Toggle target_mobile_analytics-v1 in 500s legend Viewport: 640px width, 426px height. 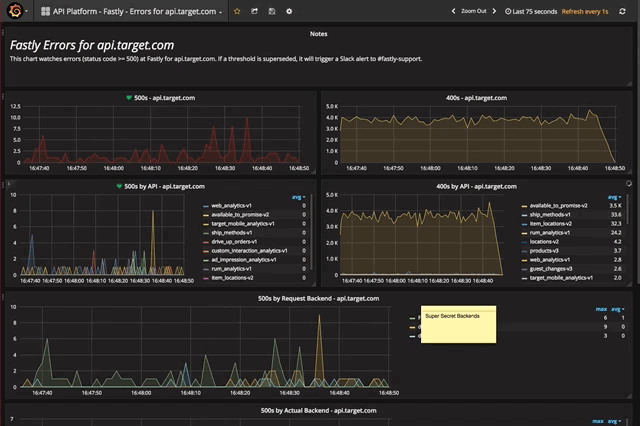(243, 224)
